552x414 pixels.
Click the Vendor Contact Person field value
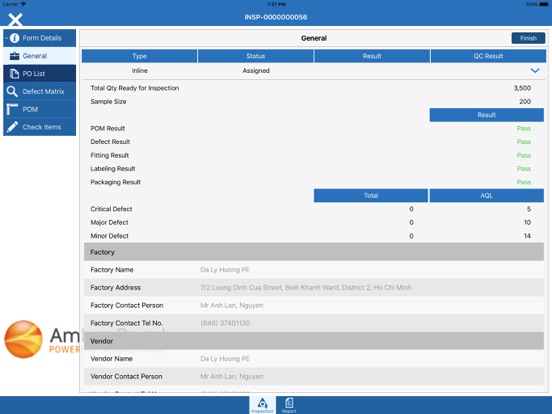(x=232, y=376)
